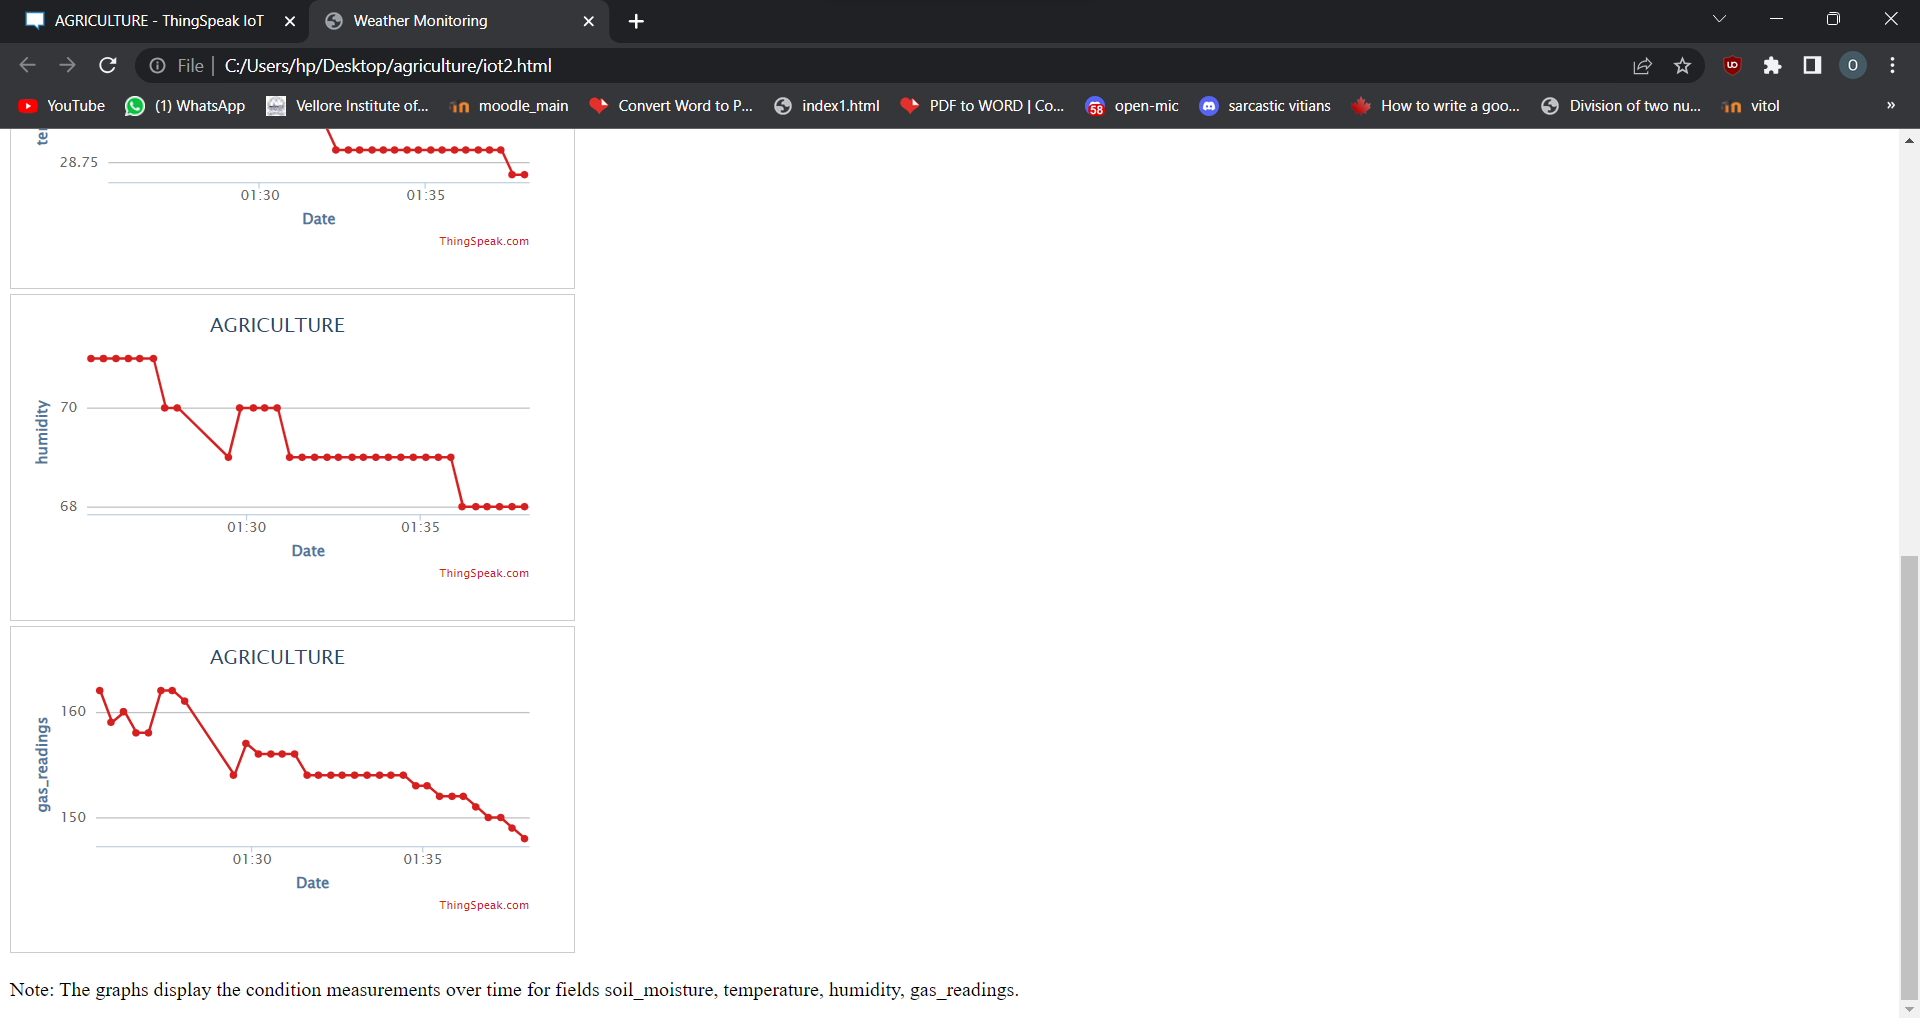The height and width of the screenshot is (1018, 1920).
Task: Restore down the browser window
Action: click(1833, 19)
